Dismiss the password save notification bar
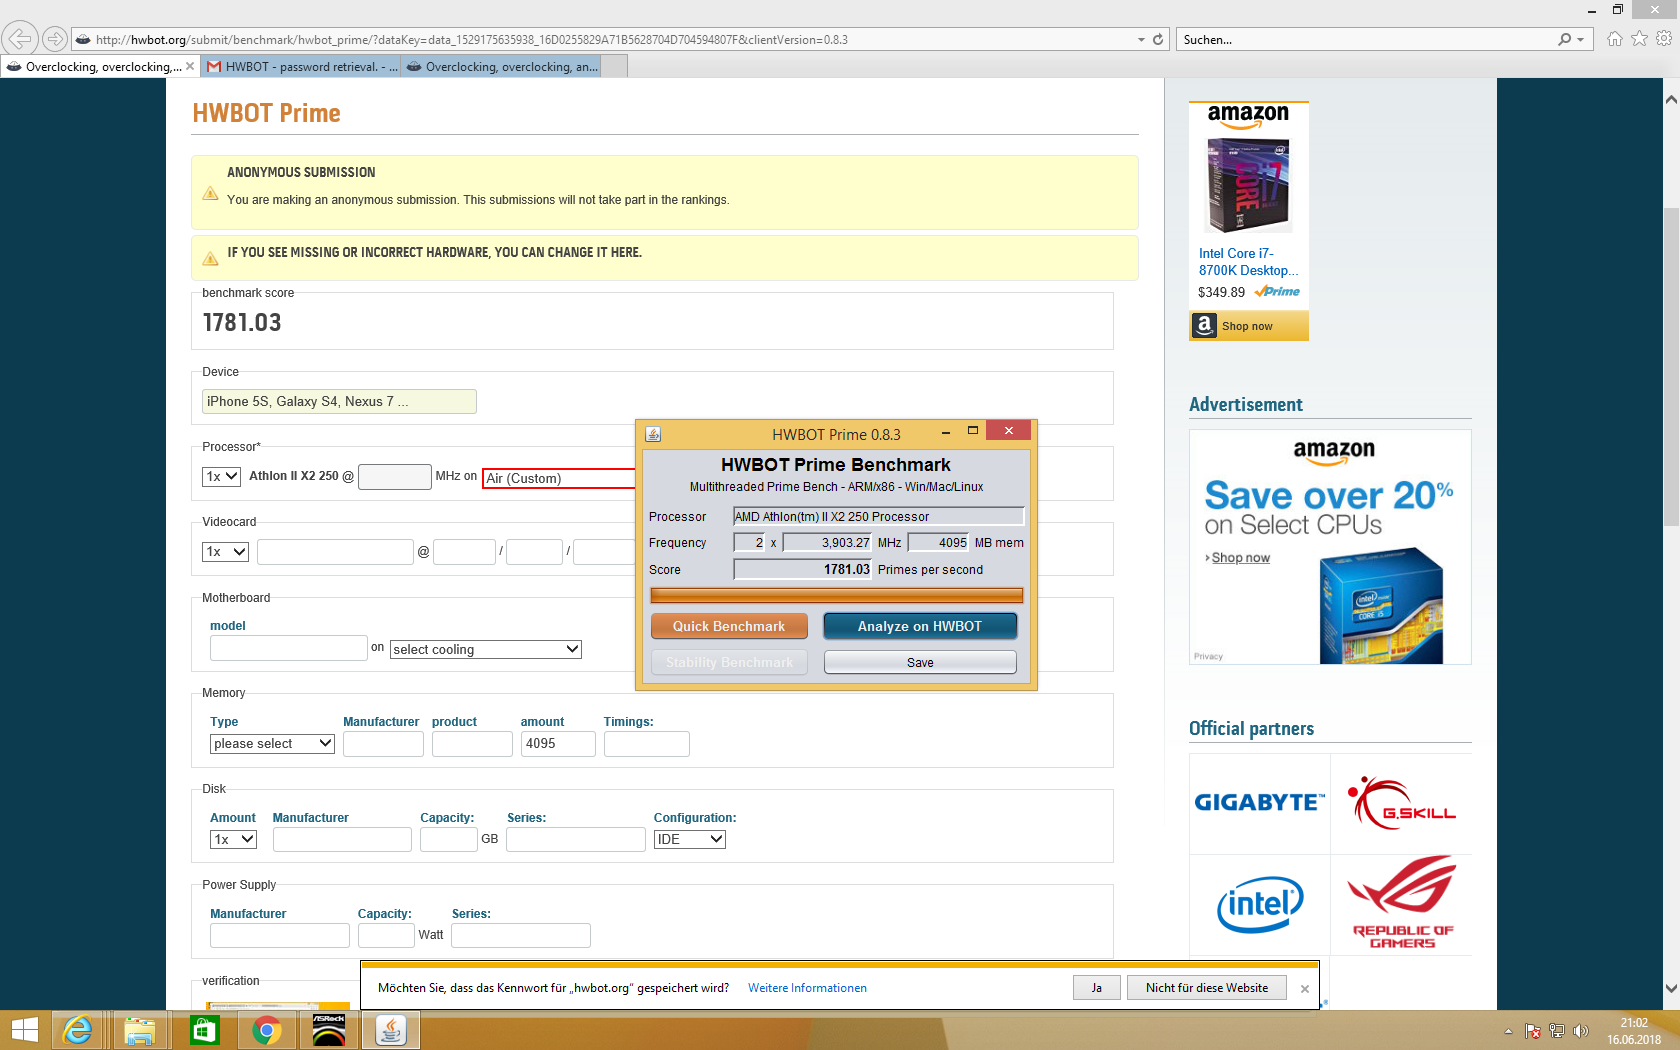Viewport: 1680px width, 1050px height. click(1304, 989)
